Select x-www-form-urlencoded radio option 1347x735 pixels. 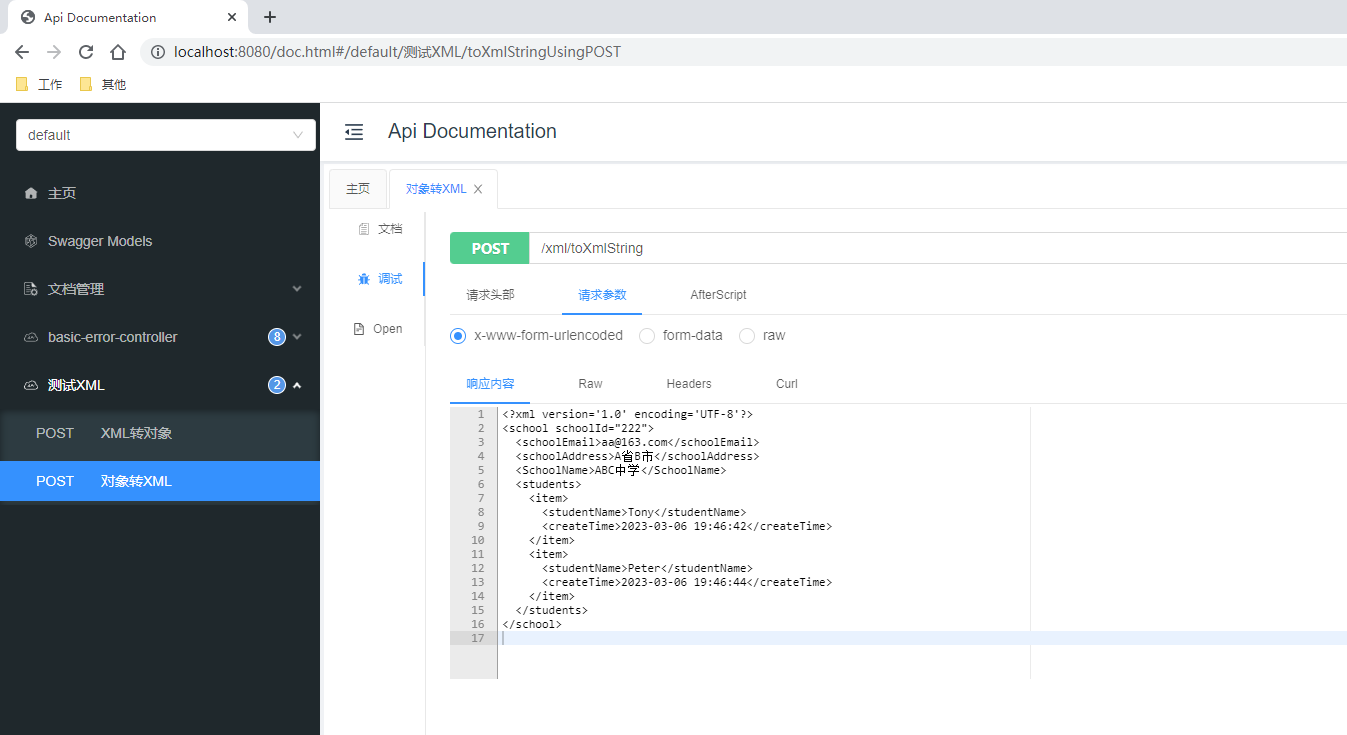458,336
